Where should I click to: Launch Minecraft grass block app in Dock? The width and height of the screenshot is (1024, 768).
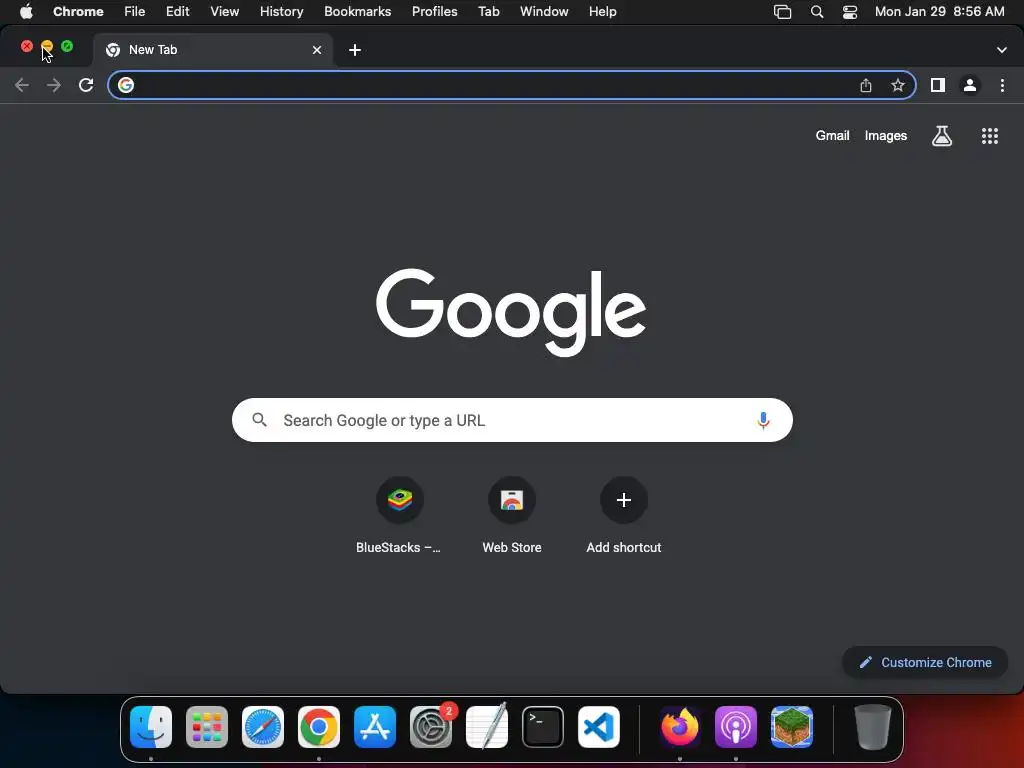[792, 727]
